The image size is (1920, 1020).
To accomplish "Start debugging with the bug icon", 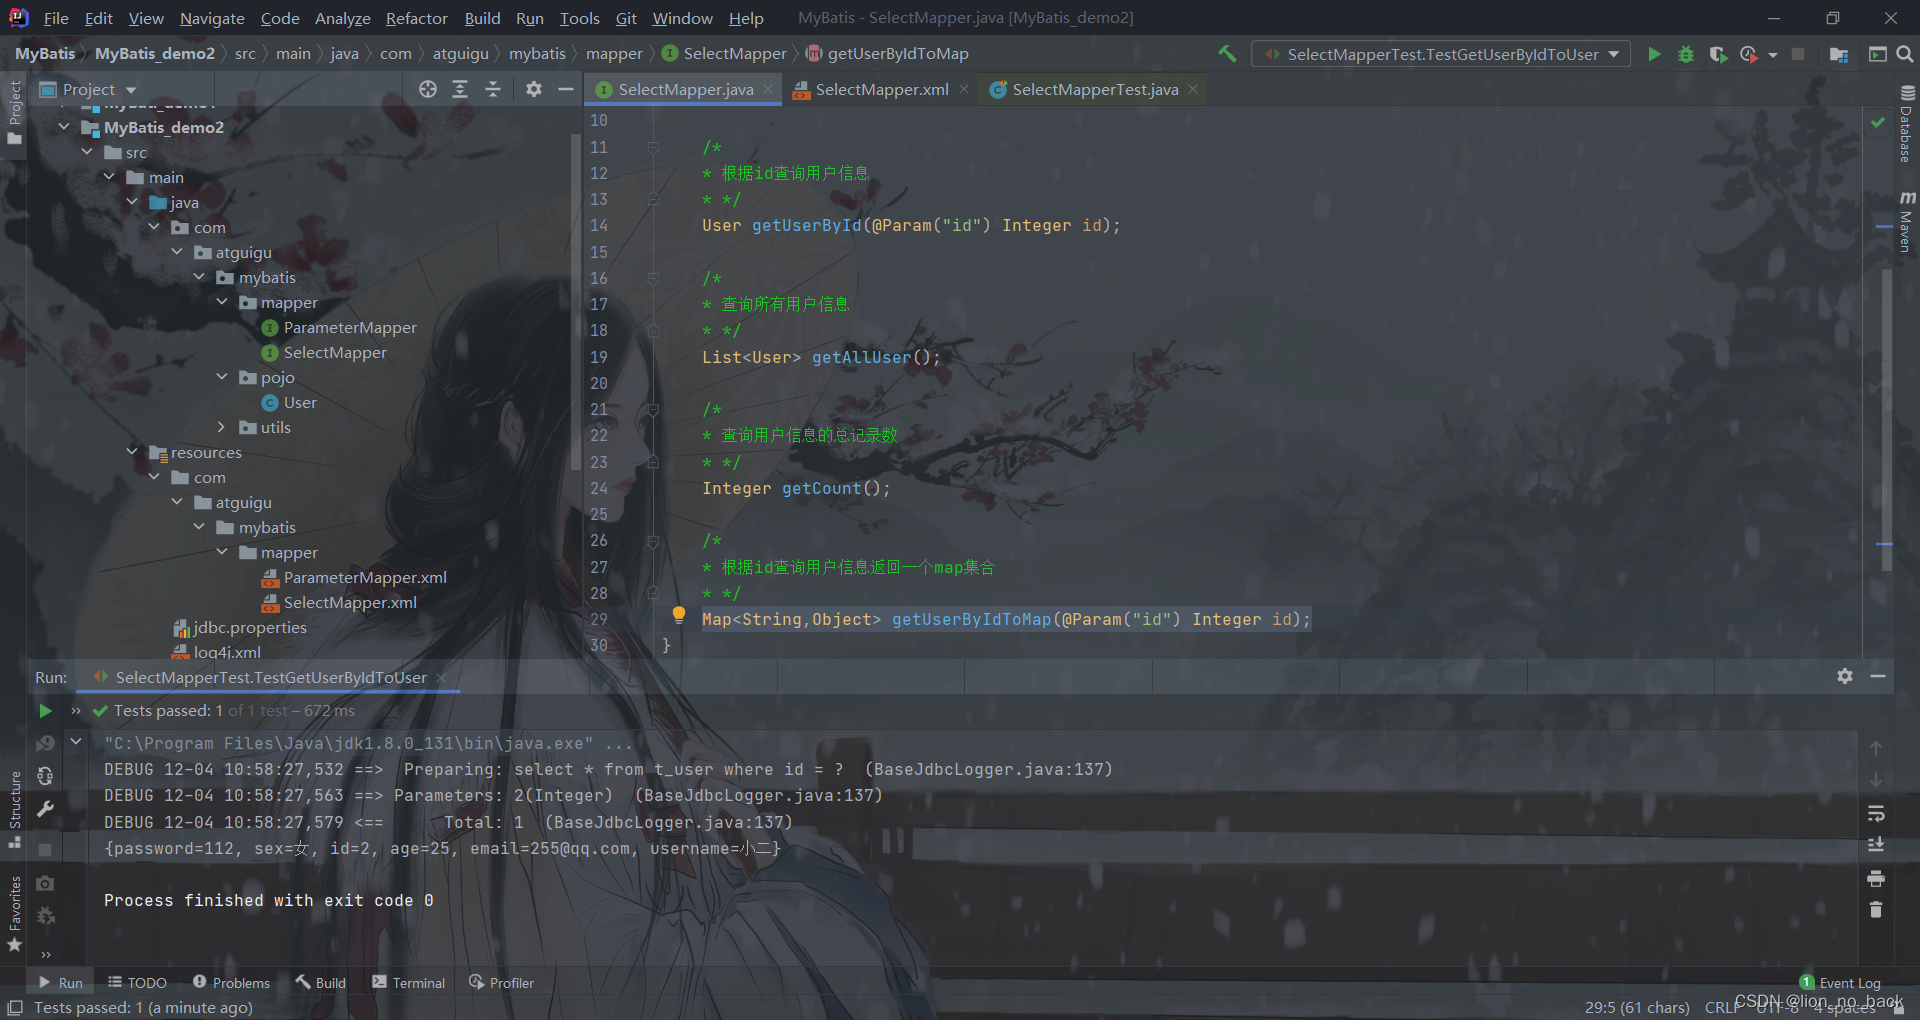I will pyautogui.click(x=1686, y=54).
